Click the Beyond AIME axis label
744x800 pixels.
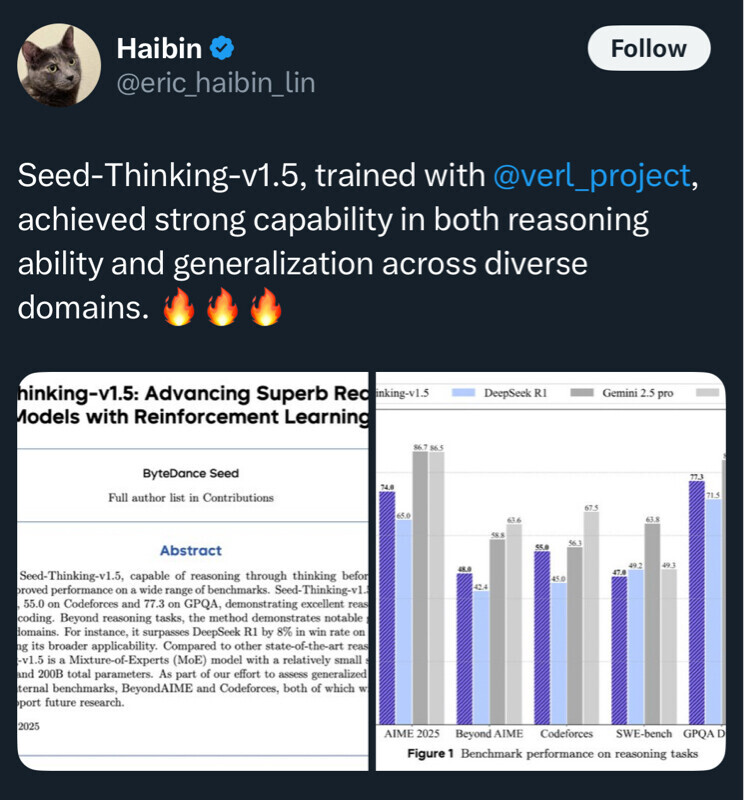488,733
